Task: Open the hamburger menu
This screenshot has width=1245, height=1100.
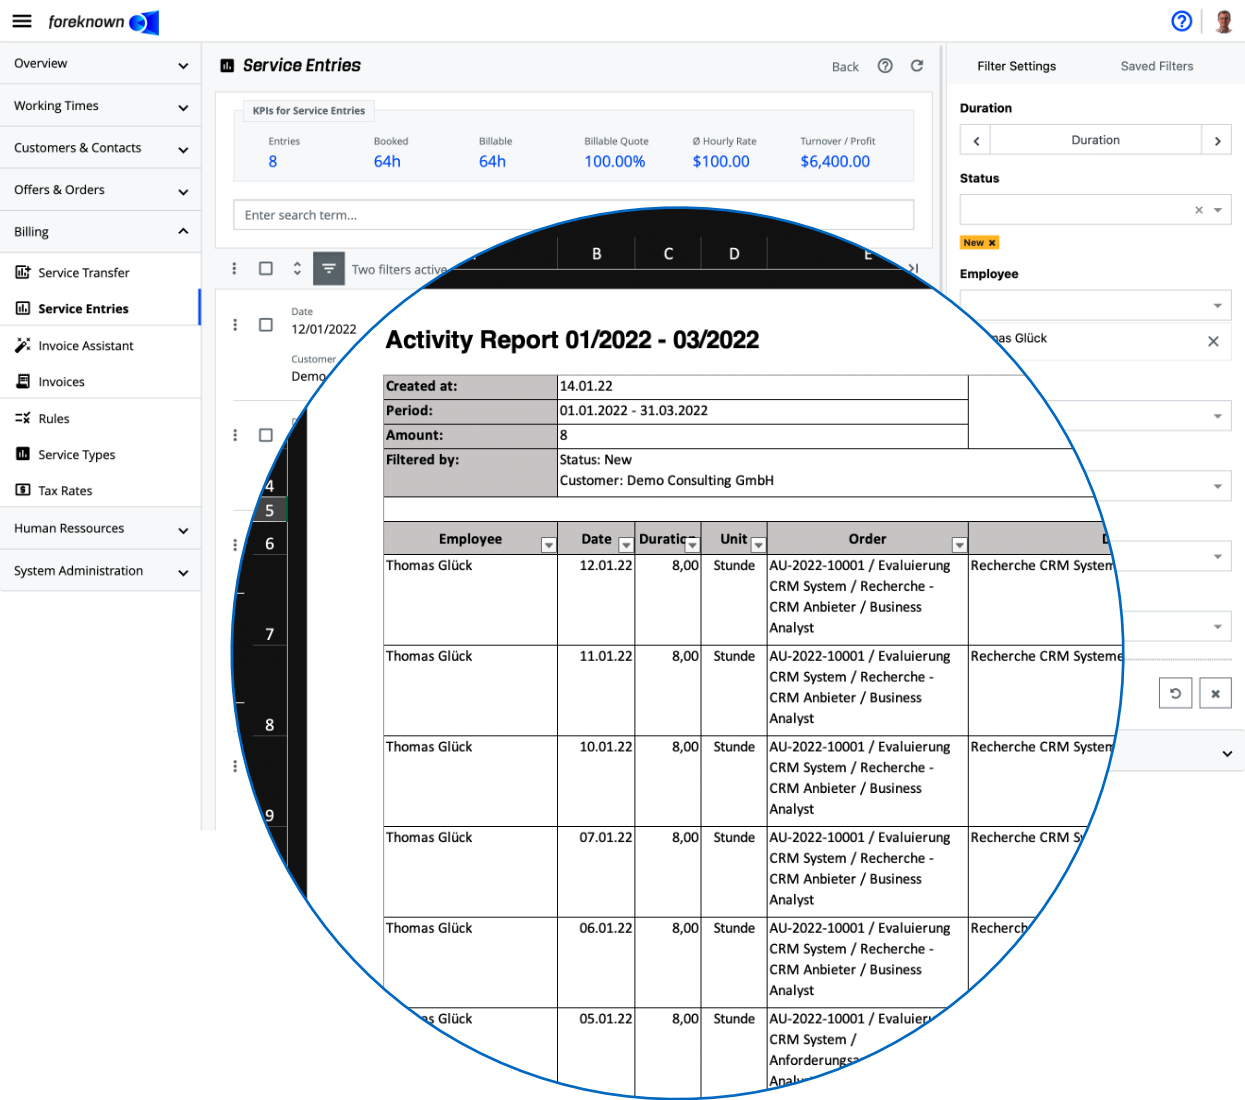Action: pos(22,21)
